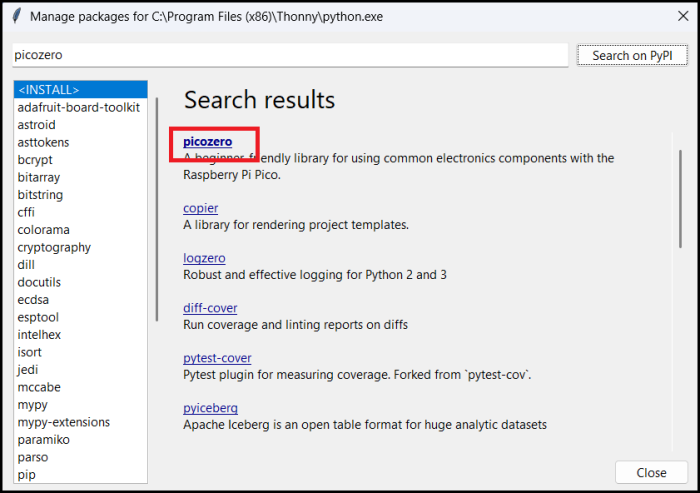Click into the package search field
The width and height of the screenshot is (700, 493).
[x=290, y=55]
